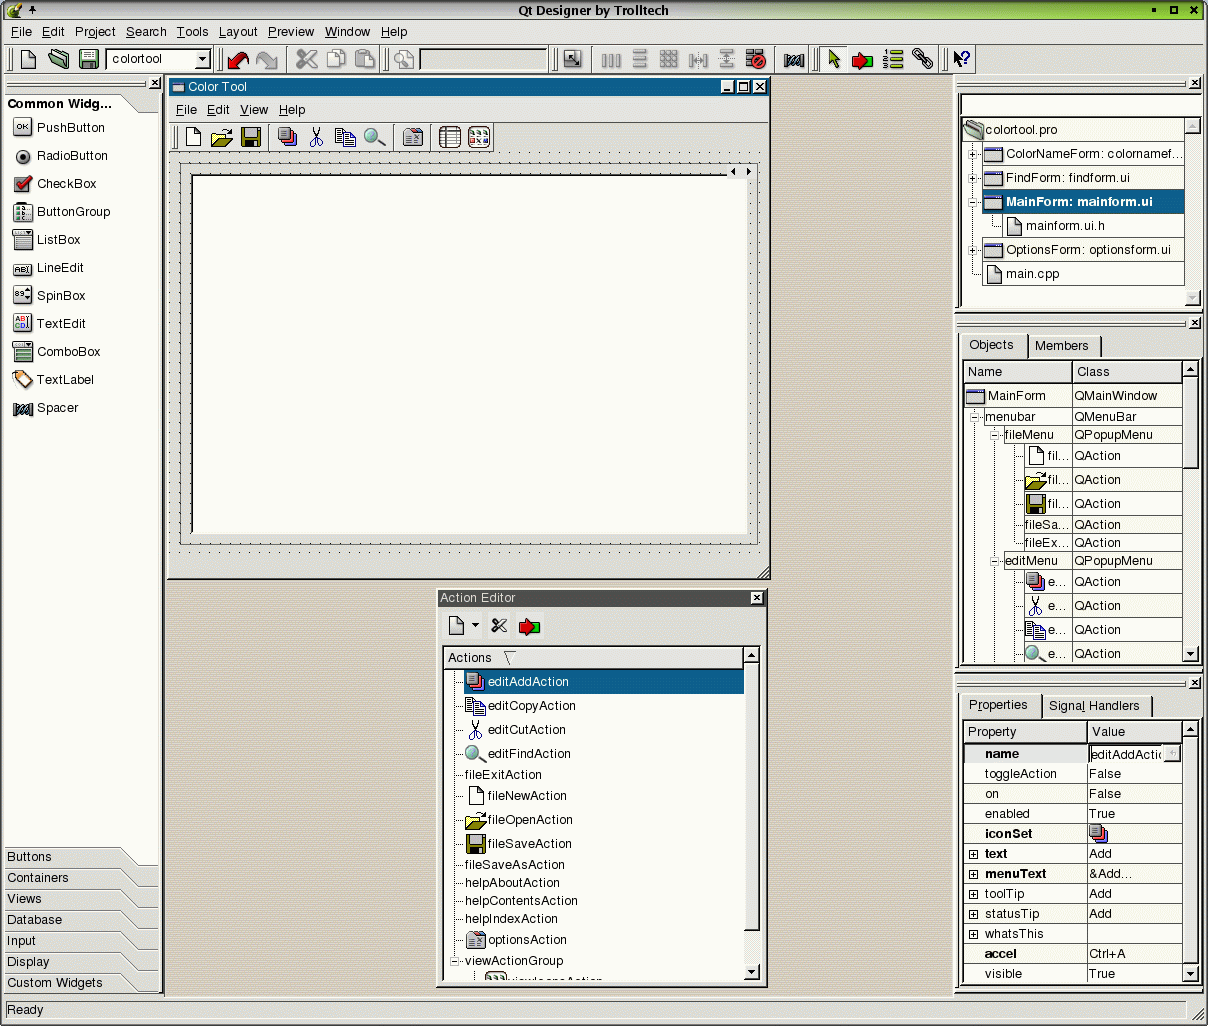Select OptionsForm: optionsform.ui in project tree

point(1087,250)
